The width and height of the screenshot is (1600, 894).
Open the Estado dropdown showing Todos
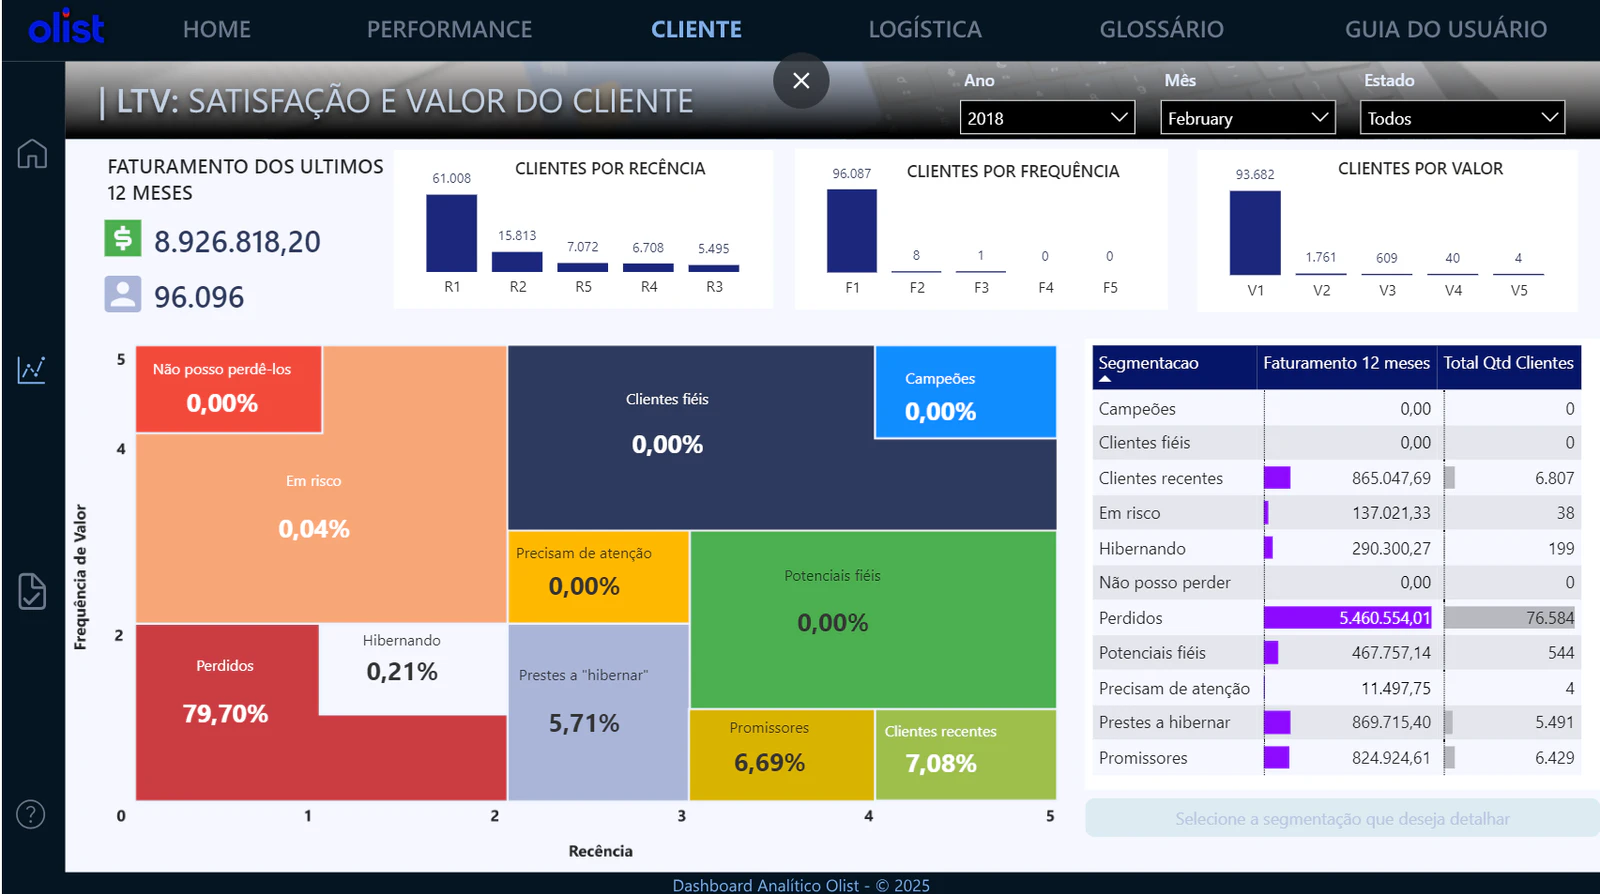click(1462, 118)
